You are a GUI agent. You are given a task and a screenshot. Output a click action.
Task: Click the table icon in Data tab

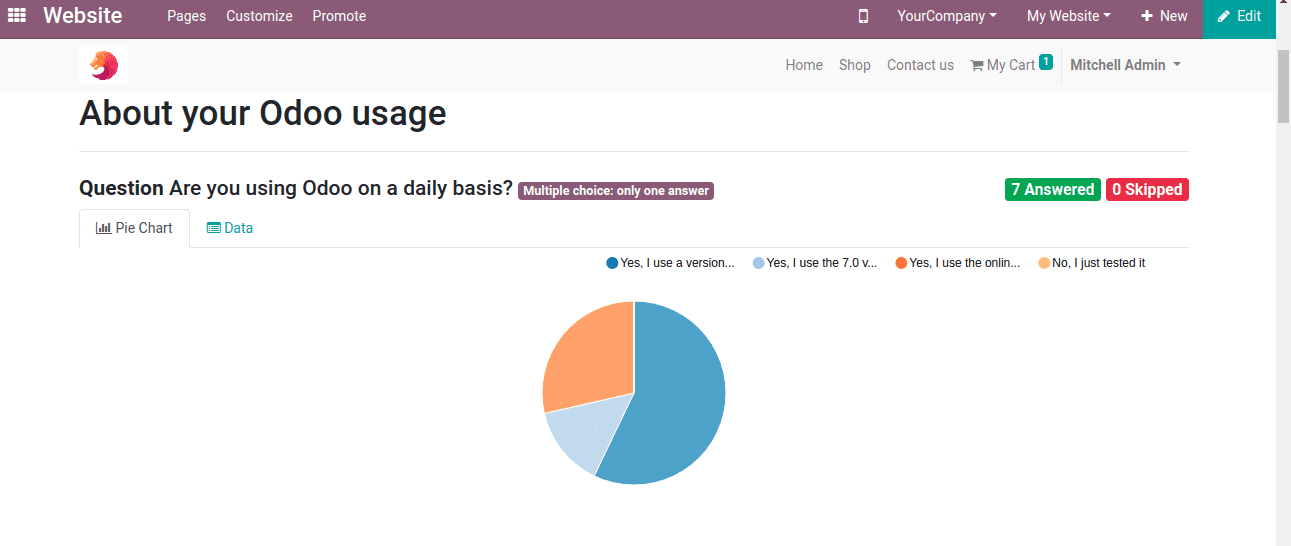pyautogui.click(x=214, y=228)
